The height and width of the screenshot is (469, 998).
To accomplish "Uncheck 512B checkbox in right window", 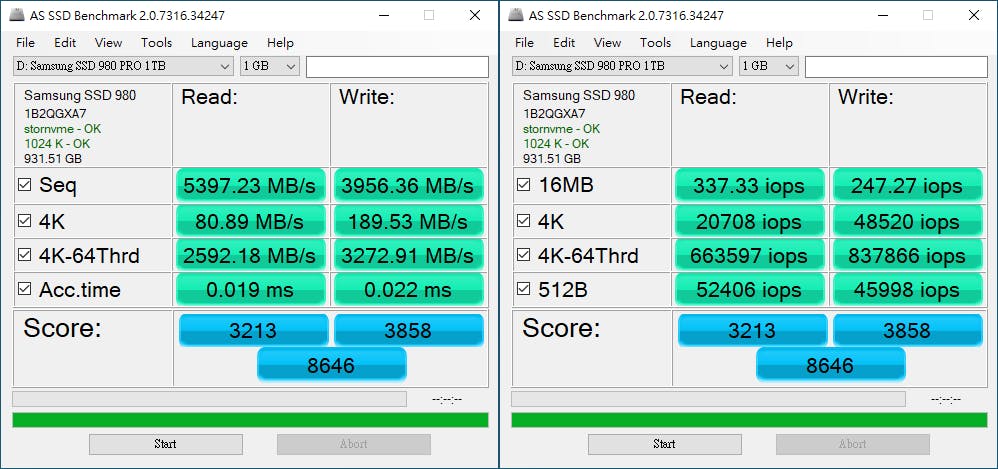I will (523, 289).
